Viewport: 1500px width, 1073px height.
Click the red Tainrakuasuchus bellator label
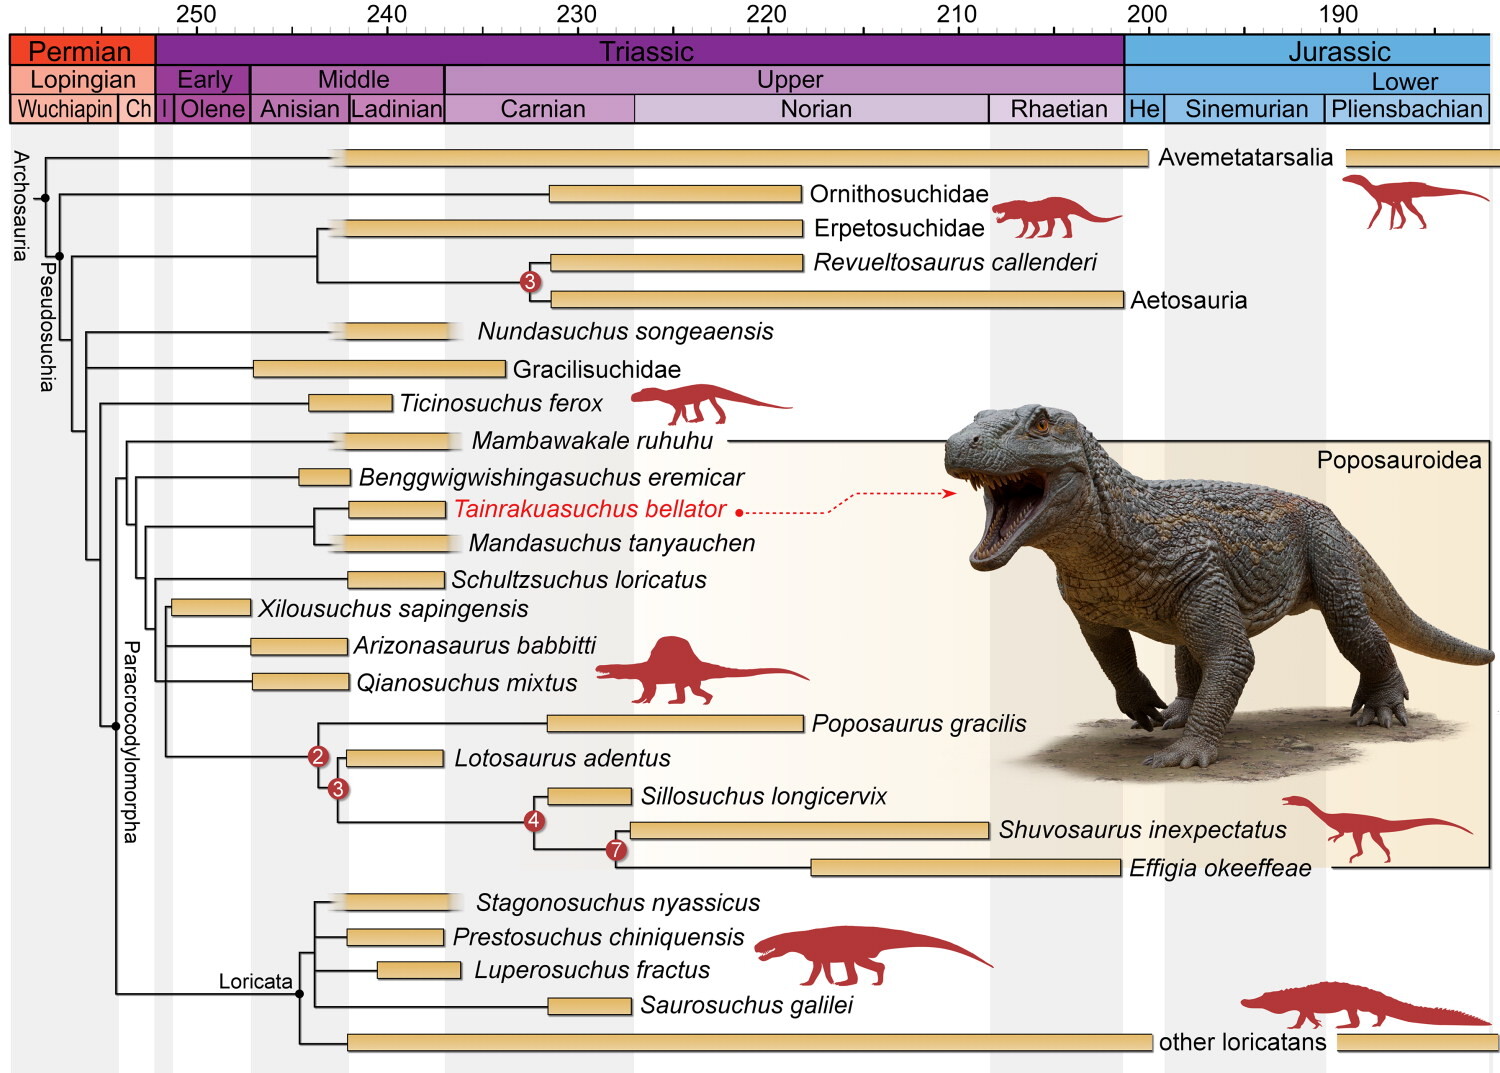[589, 509]
